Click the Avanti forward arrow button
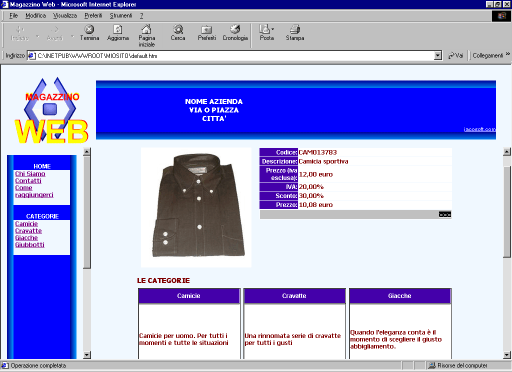The height and width of the screenshot is (372, 512). click(x=55, y=34)
